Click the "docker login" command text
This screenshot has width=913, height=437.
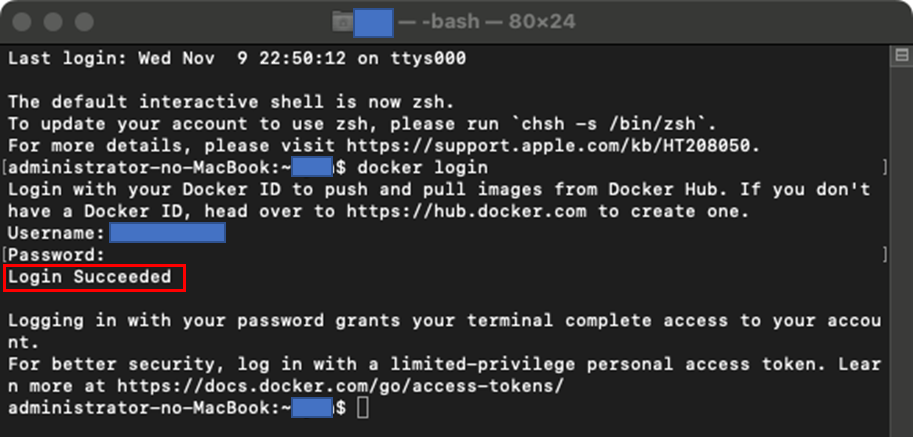pyautogui.click(x=422, y=167)
